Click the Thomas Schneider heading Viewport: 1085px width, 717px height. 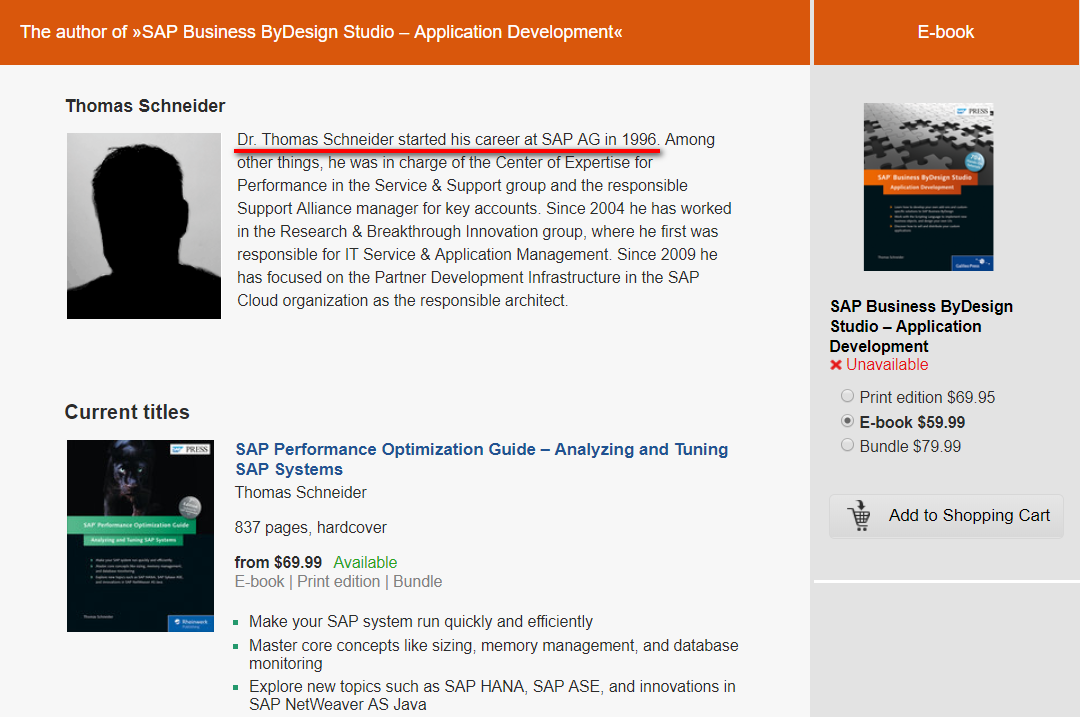[x=145, y=106]
